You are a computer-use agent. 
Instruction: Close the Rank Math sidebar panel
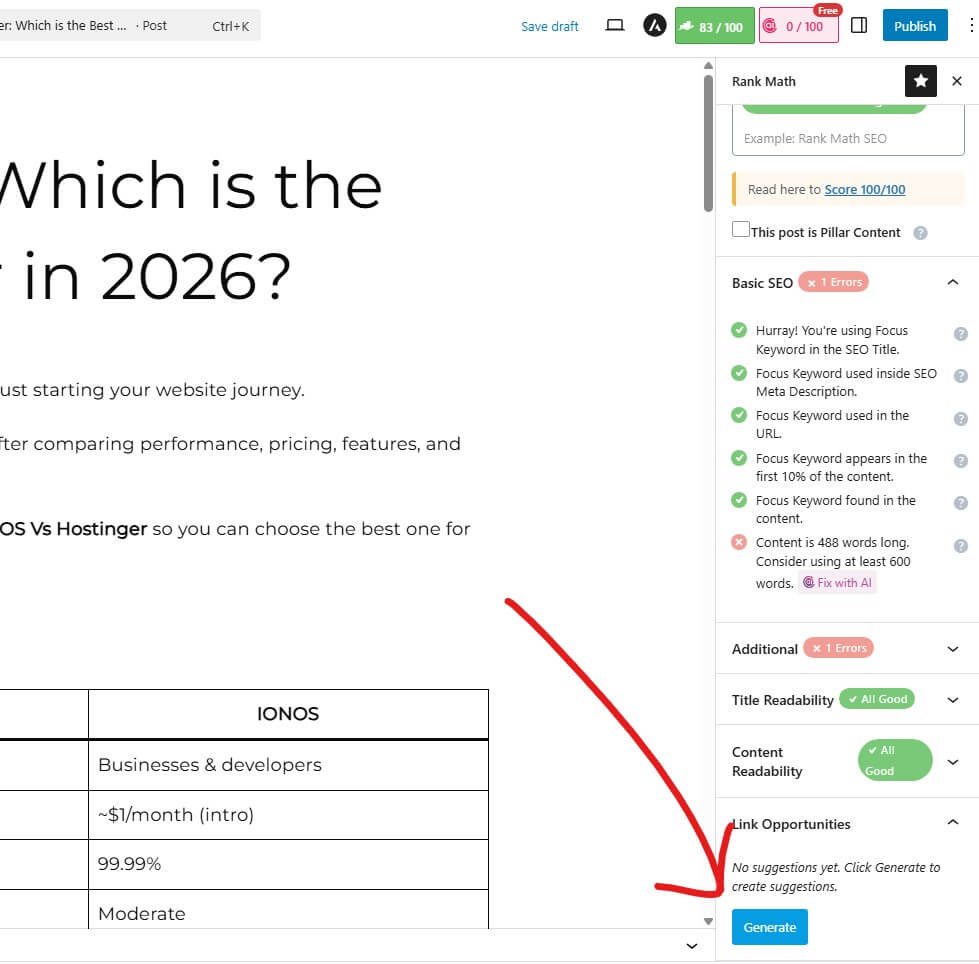957,81
